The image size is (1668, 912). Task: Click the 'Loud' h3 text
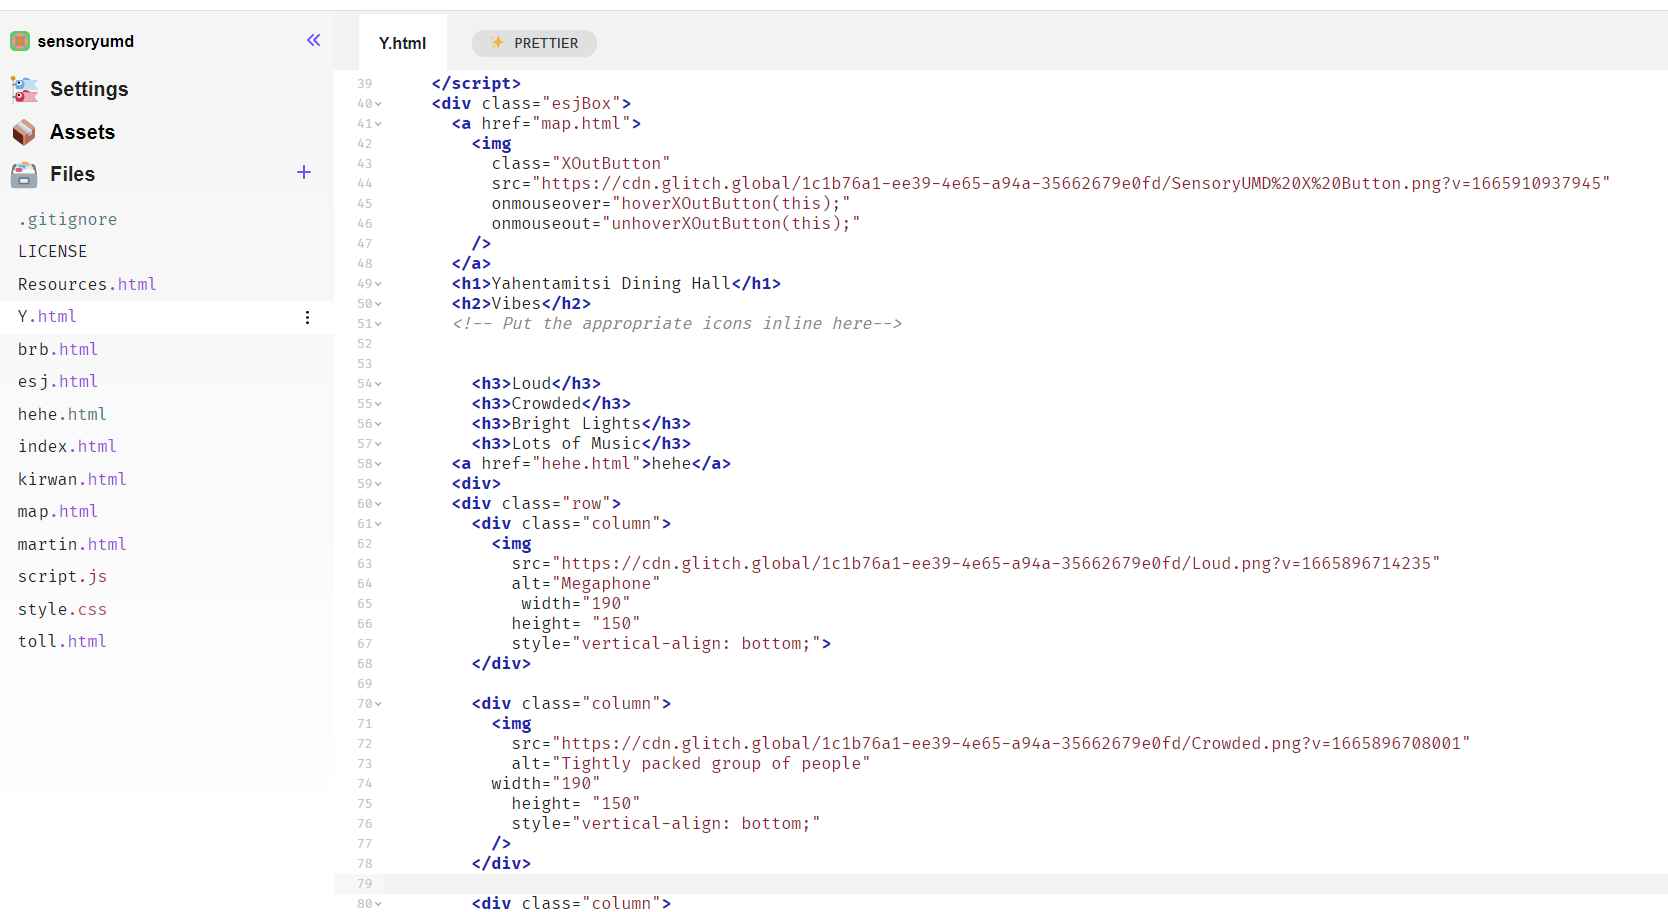(531, 383)
